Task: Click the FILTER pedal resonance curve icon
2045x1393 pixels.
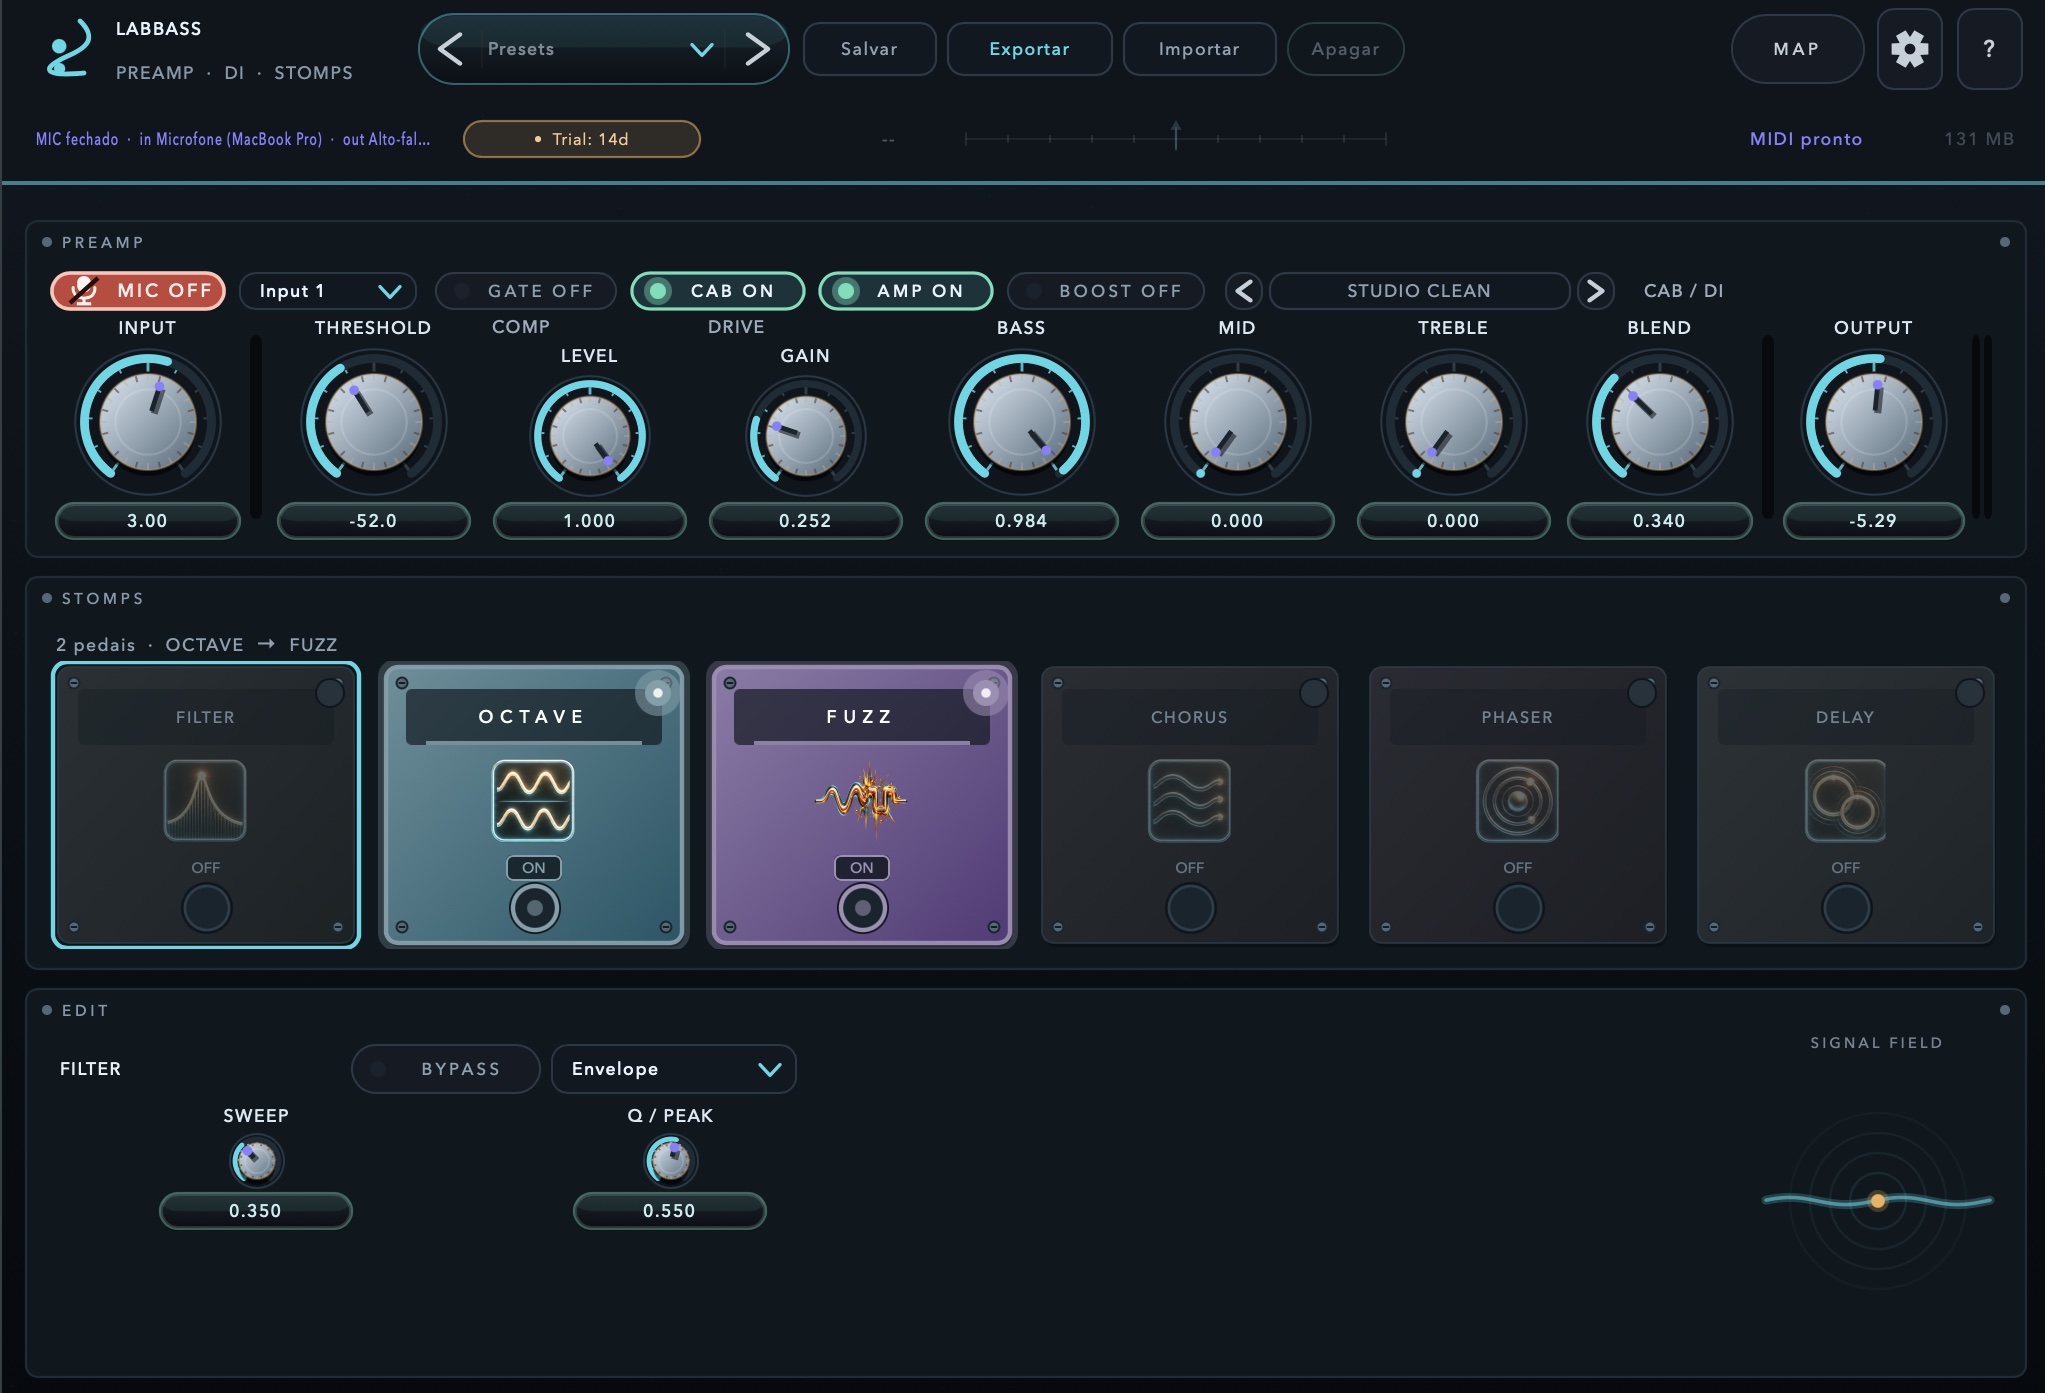Action: click(x=205, y=800)
